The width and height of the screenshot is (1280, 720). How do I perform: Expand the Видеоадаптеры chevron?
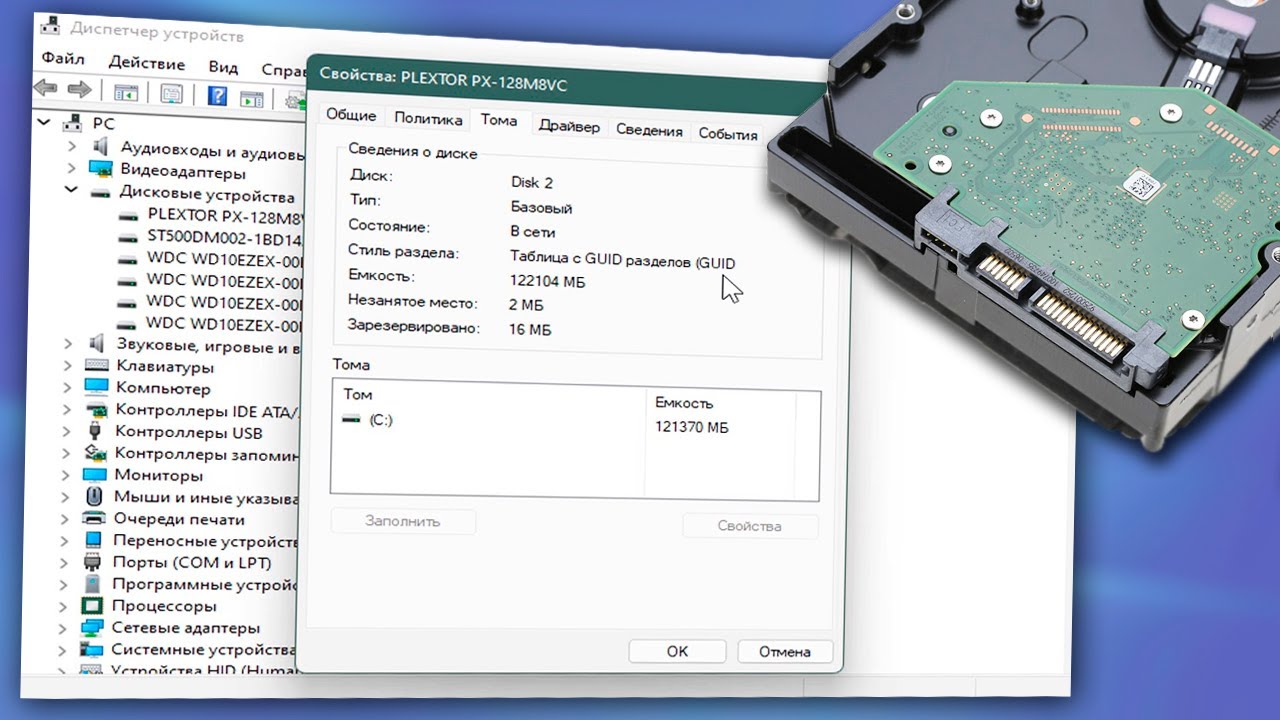coord(72,170)
